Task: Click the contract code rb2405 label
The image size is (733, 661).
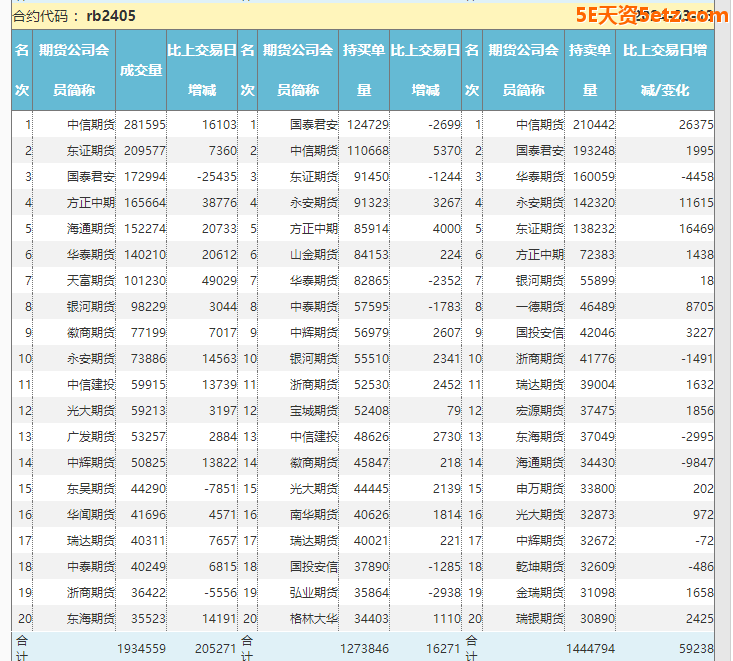Action: [x=111, y=16]
